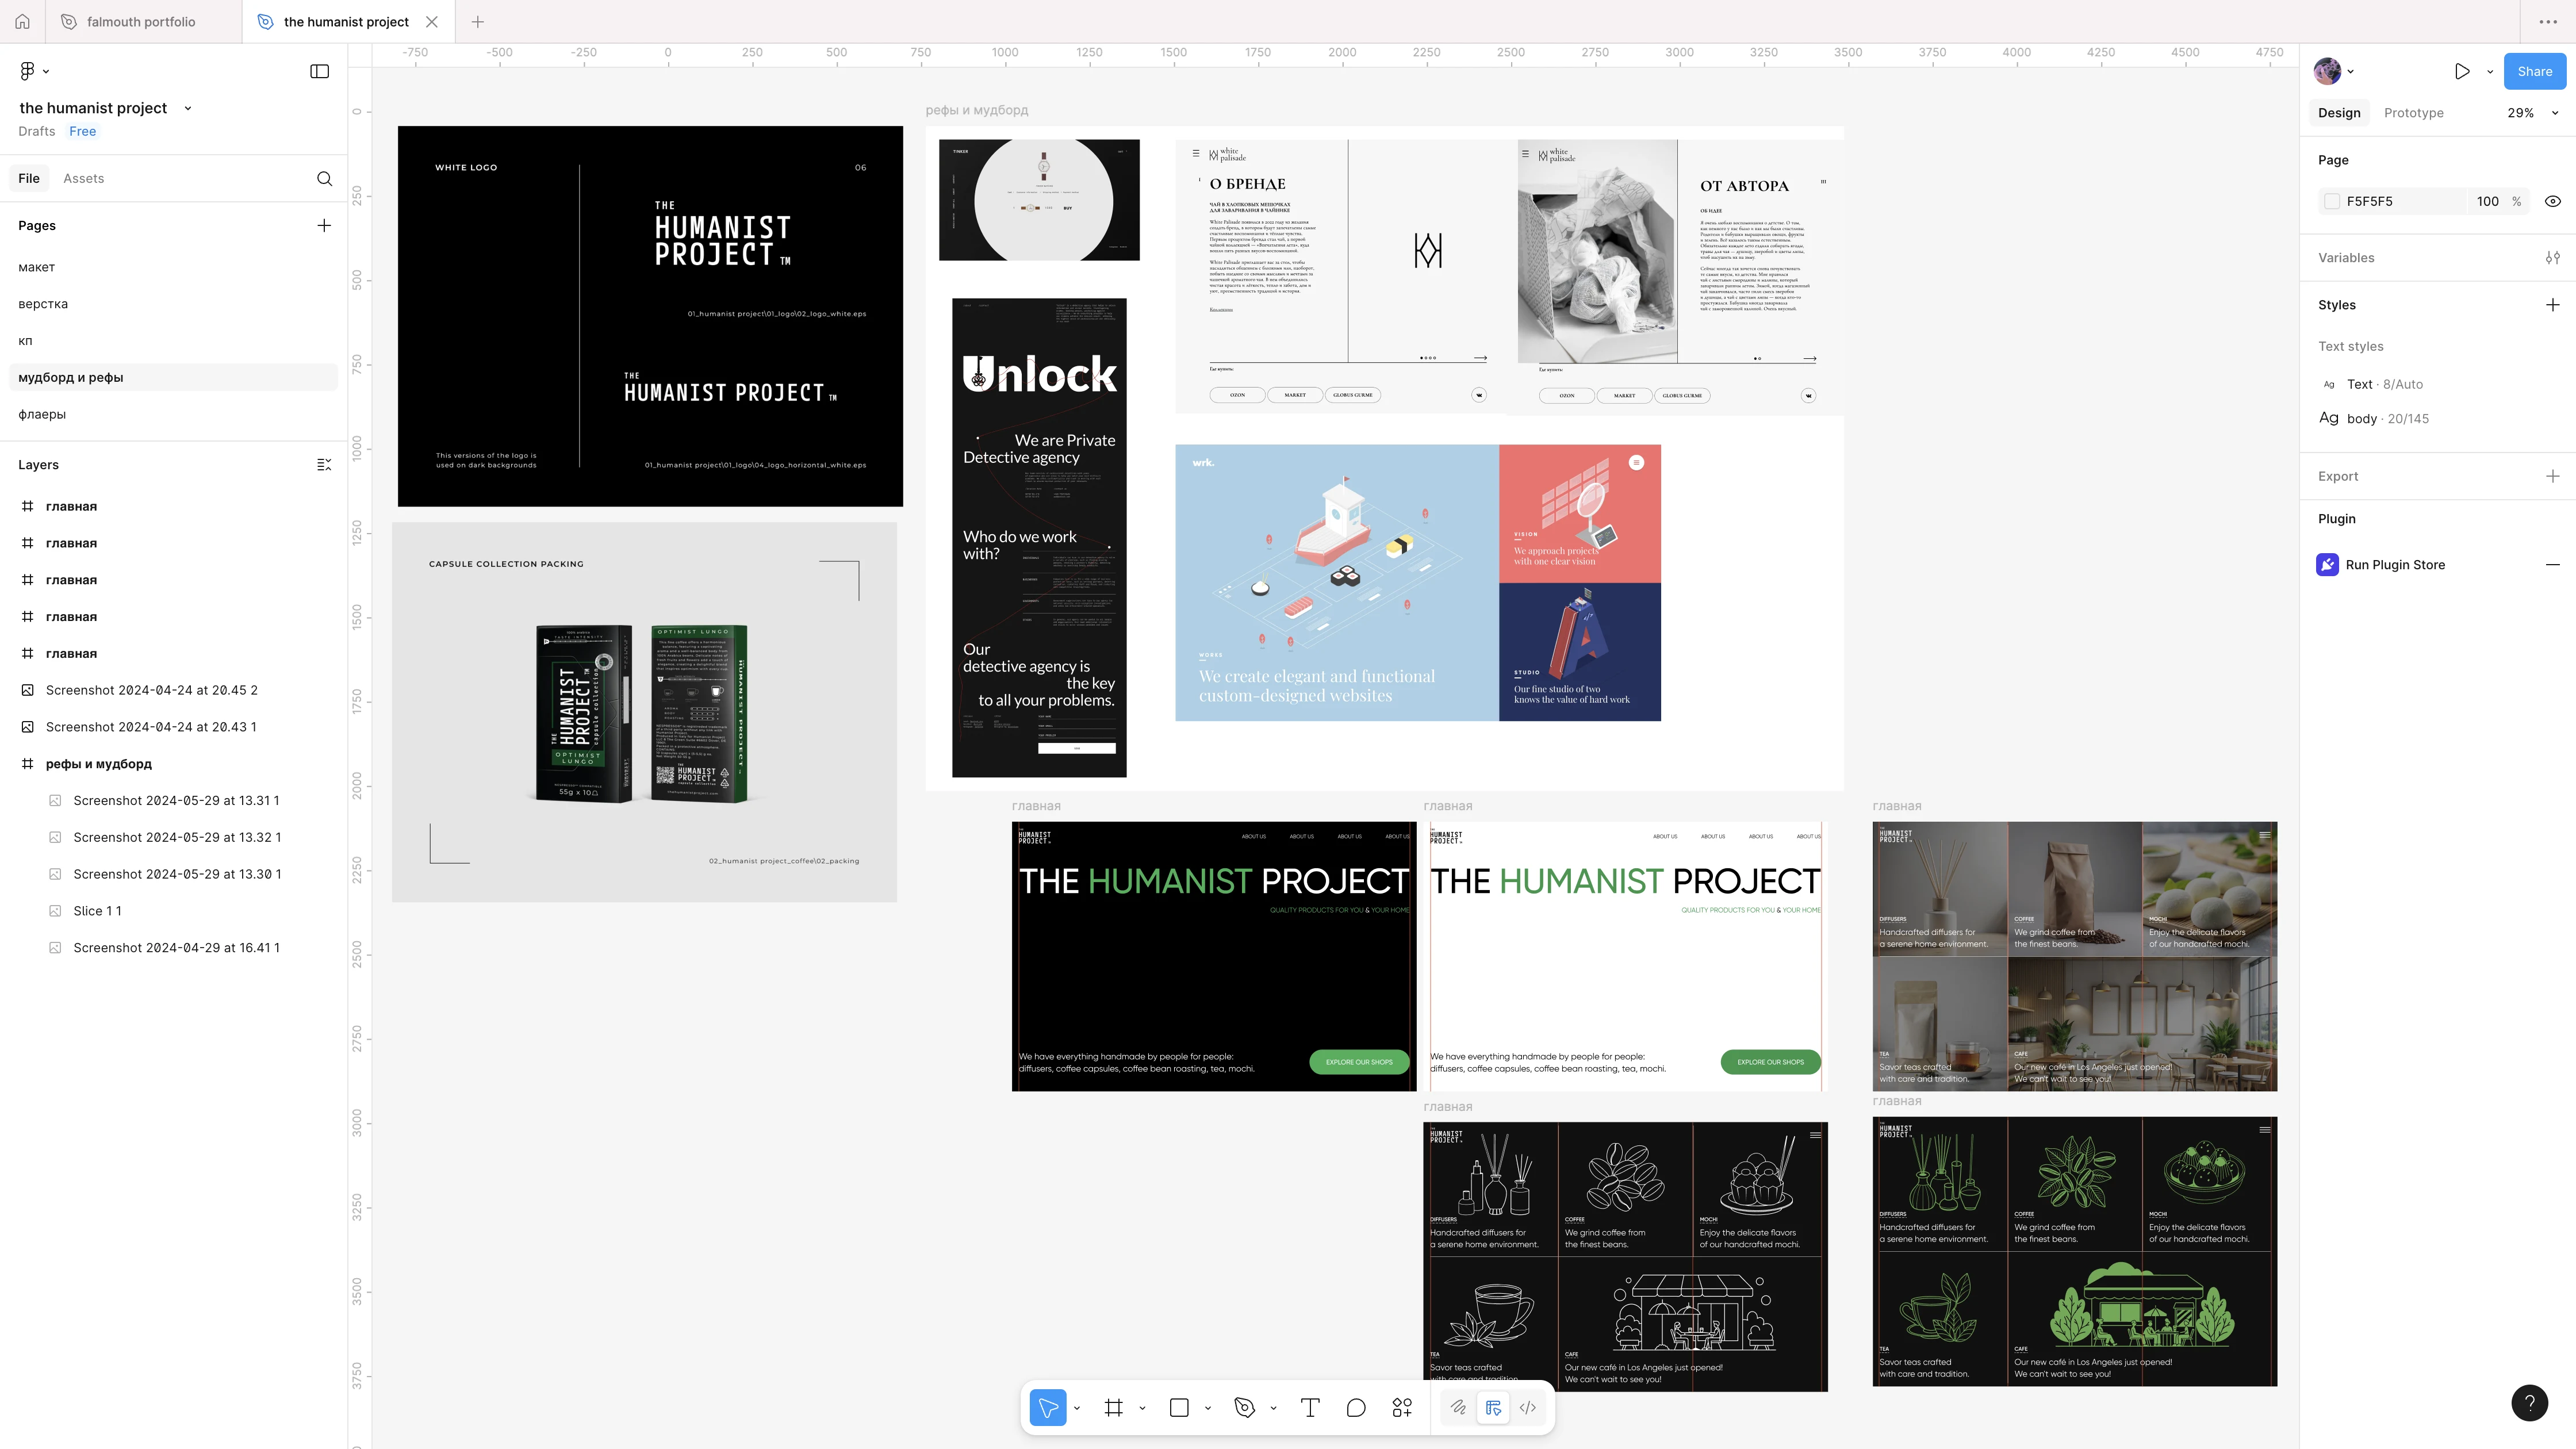Select the кп page

[173, 341]
